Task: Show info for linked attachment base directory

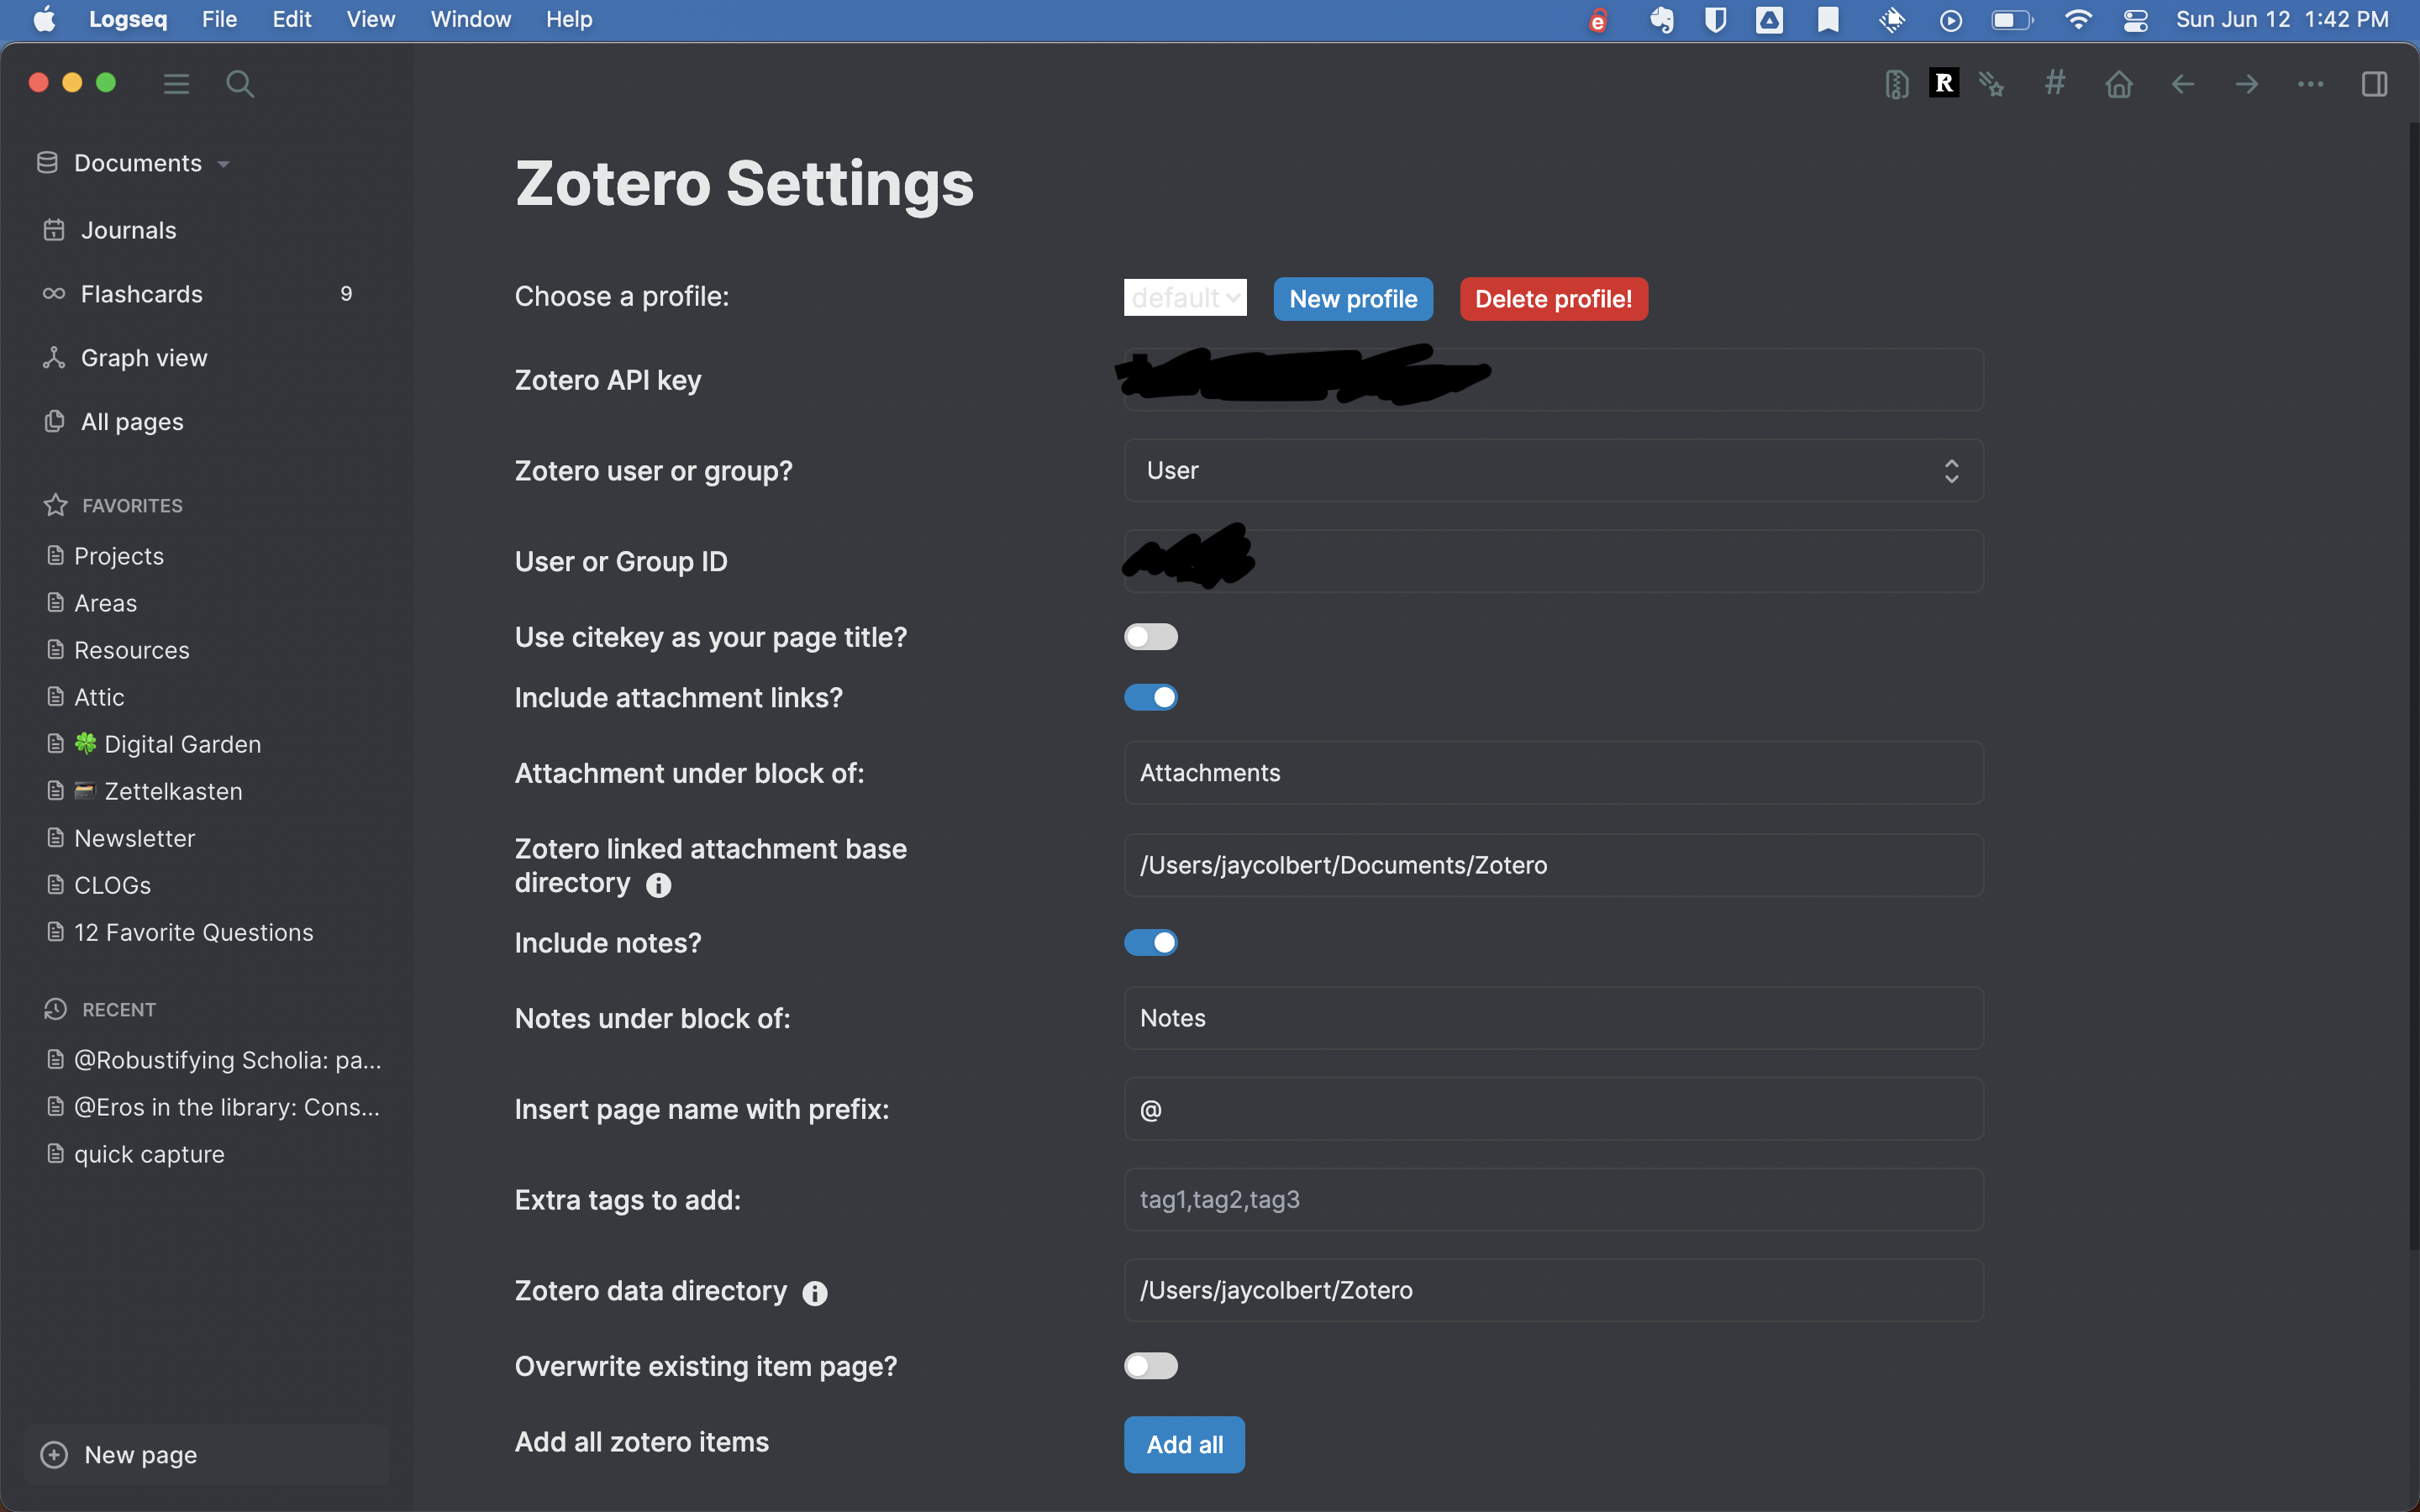Action: [x=658, y=885]
